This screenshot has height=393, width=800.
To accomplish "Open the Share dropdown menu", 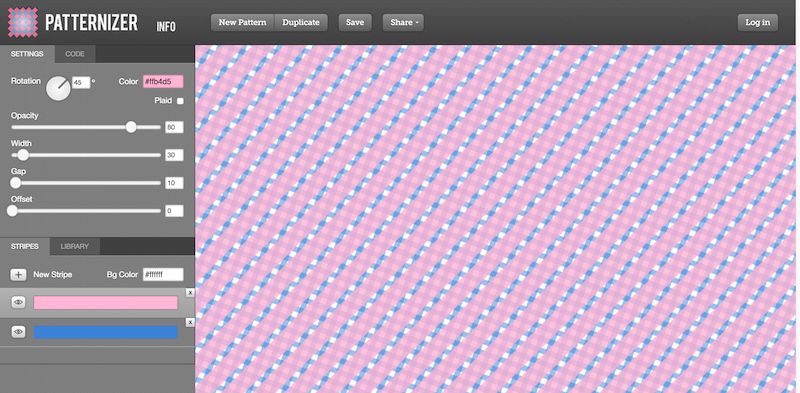I will (x=403, y=22).
